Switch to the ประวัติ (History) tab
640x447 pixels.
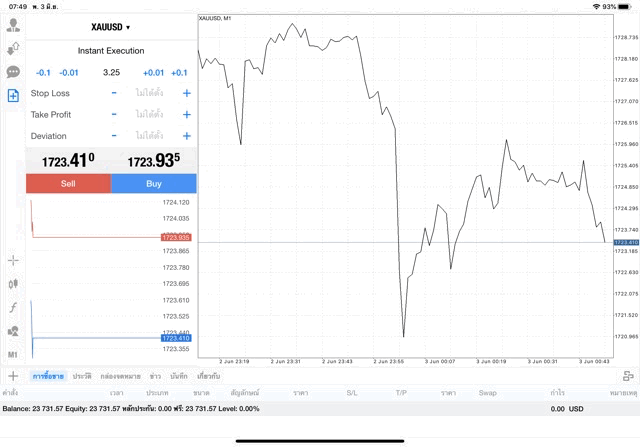(x=82, y=376)
